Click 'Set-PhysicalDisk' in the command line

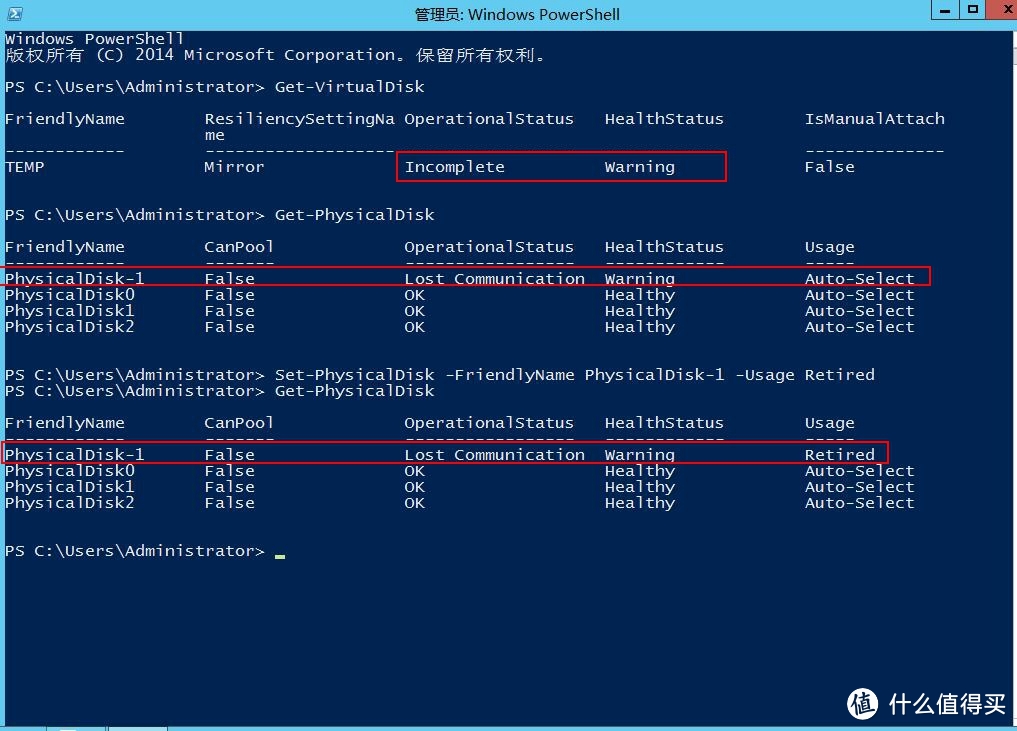click(x=354, y=375)
